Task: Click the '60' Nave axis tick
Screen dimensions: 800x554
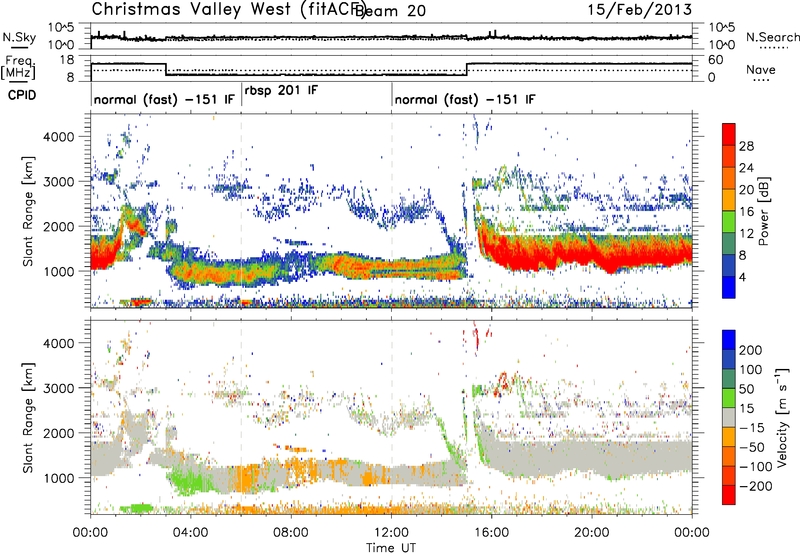Action: click(716, 60)
